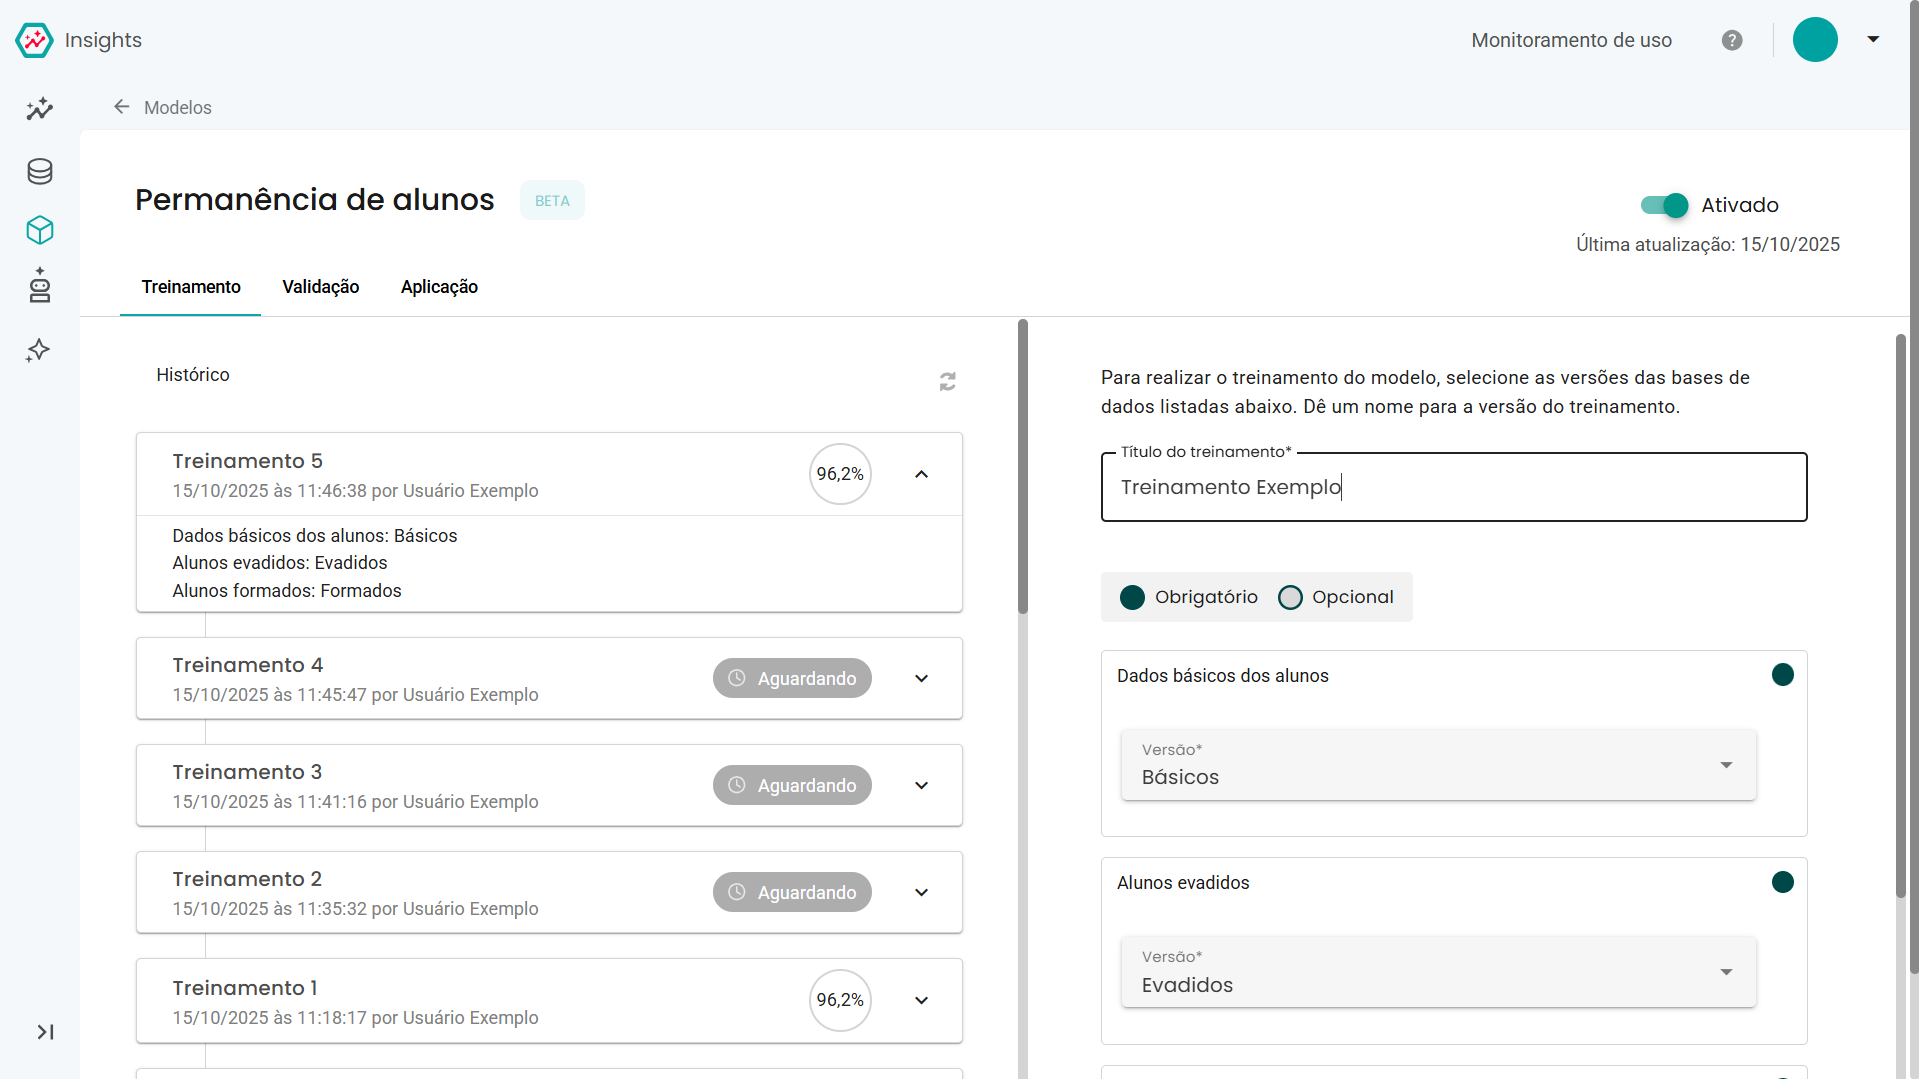Toggle the Ativado switch
Viewport: 1919px width, 1079px height.
click(1664, 205)
